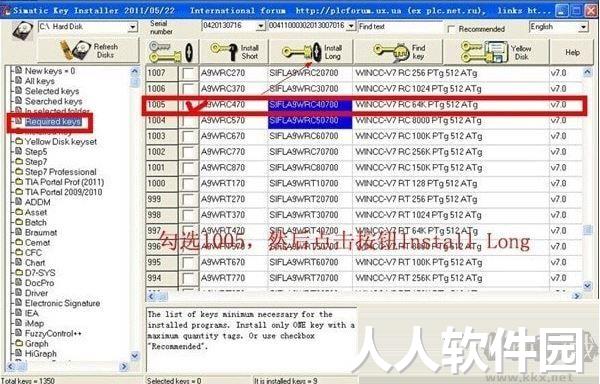Enable the Recommended checkbox
Screen dimensions: 600x384
[x=451, y=29]
